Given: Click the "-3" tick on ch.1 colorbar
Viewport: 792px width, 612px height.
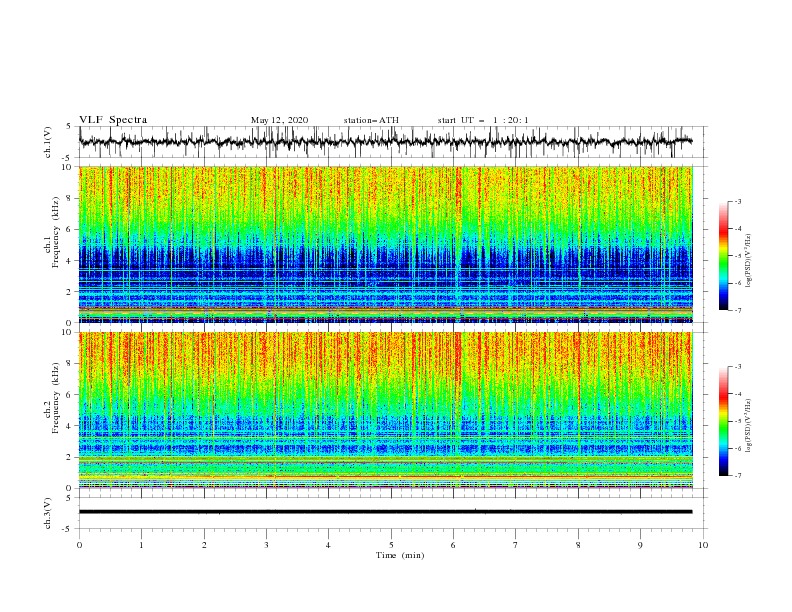Looking at the screenshot, I should [x=738, y=201].
